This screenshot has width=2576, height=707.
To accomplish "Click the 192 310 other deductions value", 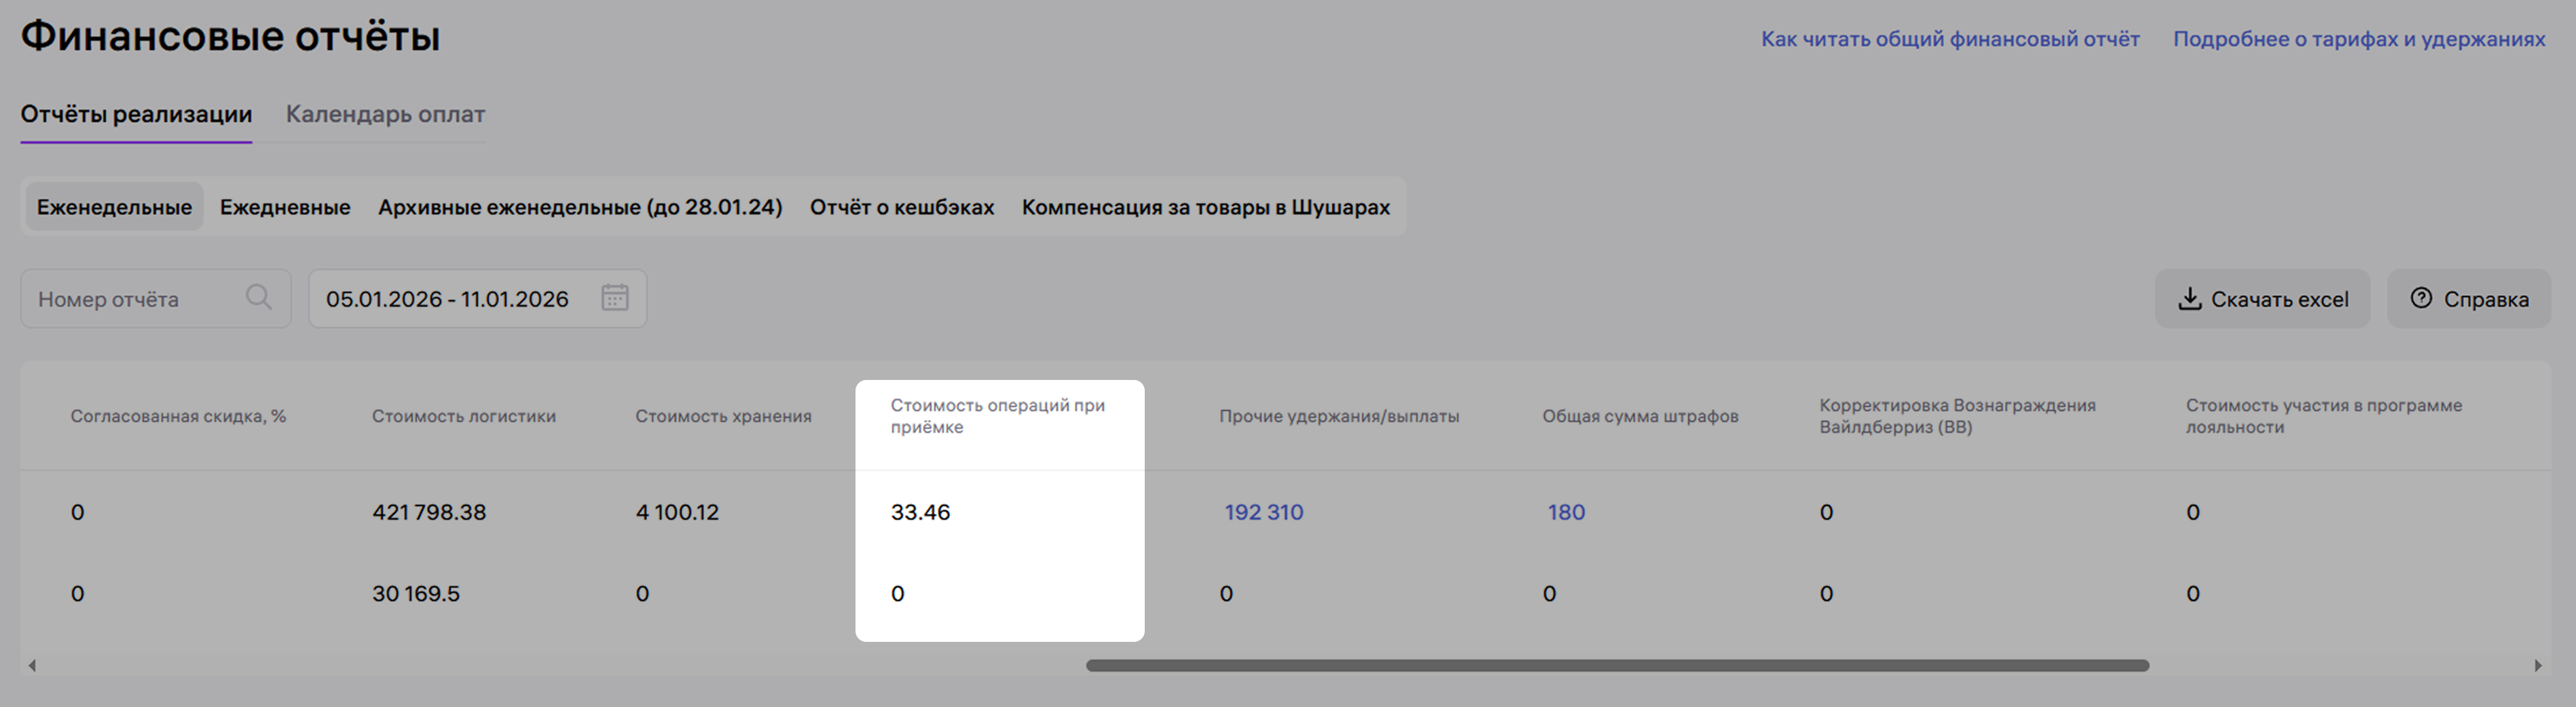I will (1263, 512).
